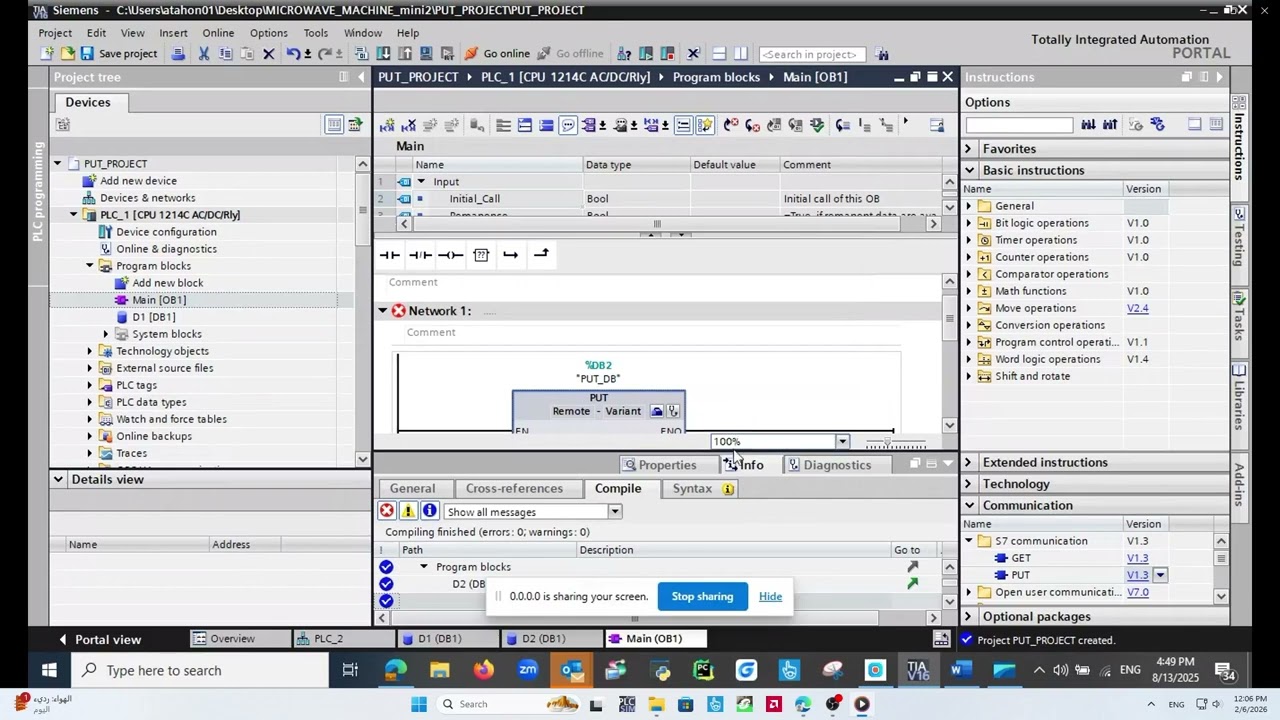The image size is (1280, 720).
Task: Open the Window menu
Action: pyautogui.click(x=363, y=33)
